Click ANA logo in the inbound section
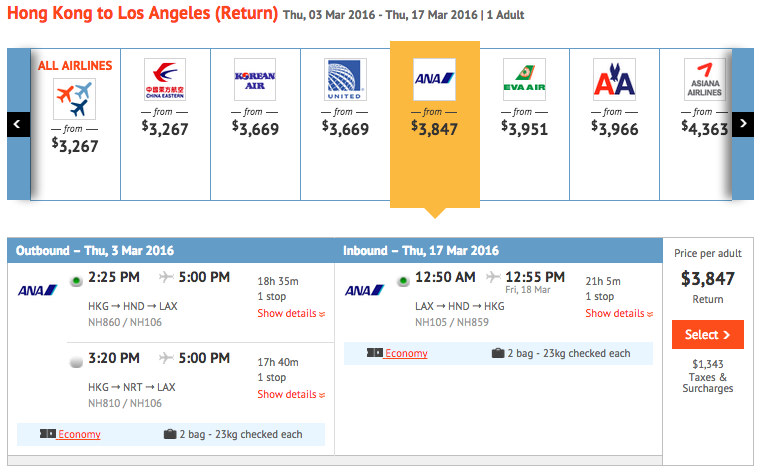This screenshot has width=761, height=472. tap(364, 291)
